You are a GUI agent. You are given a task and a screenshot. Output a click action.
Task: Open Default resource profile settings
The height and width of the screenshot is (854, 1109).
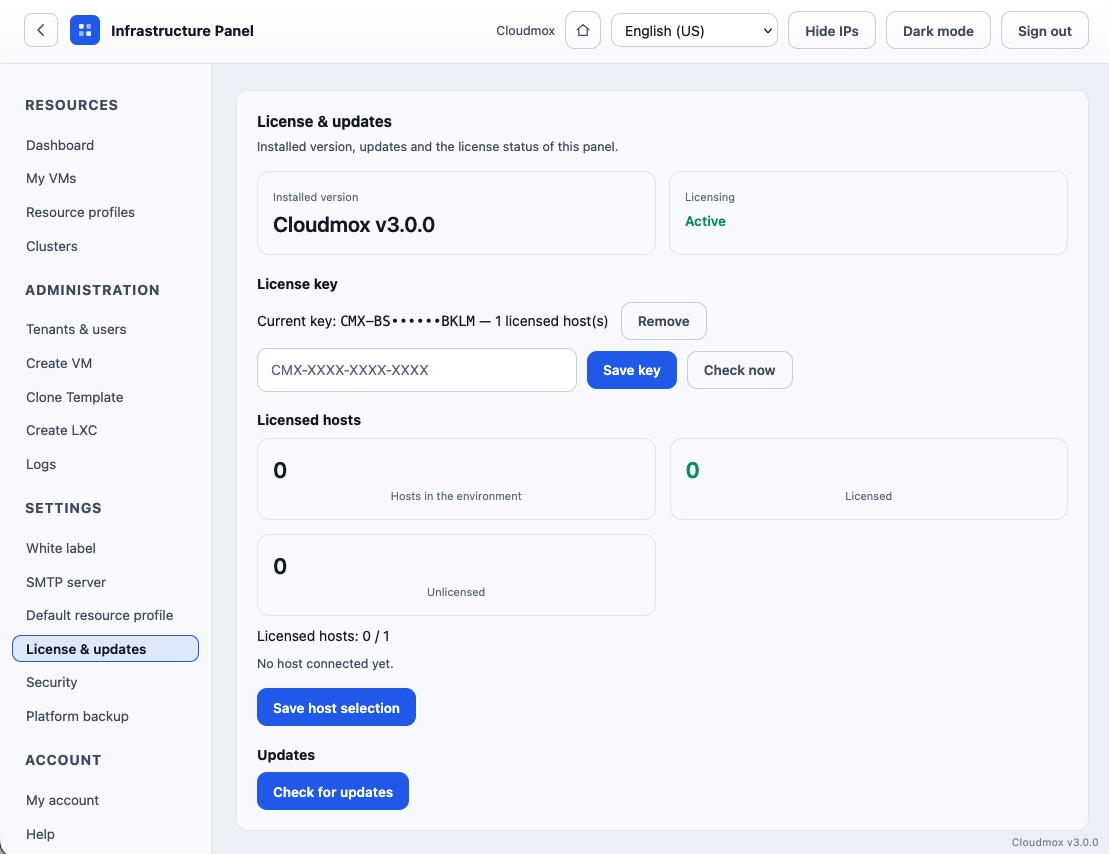pos(100,615)
